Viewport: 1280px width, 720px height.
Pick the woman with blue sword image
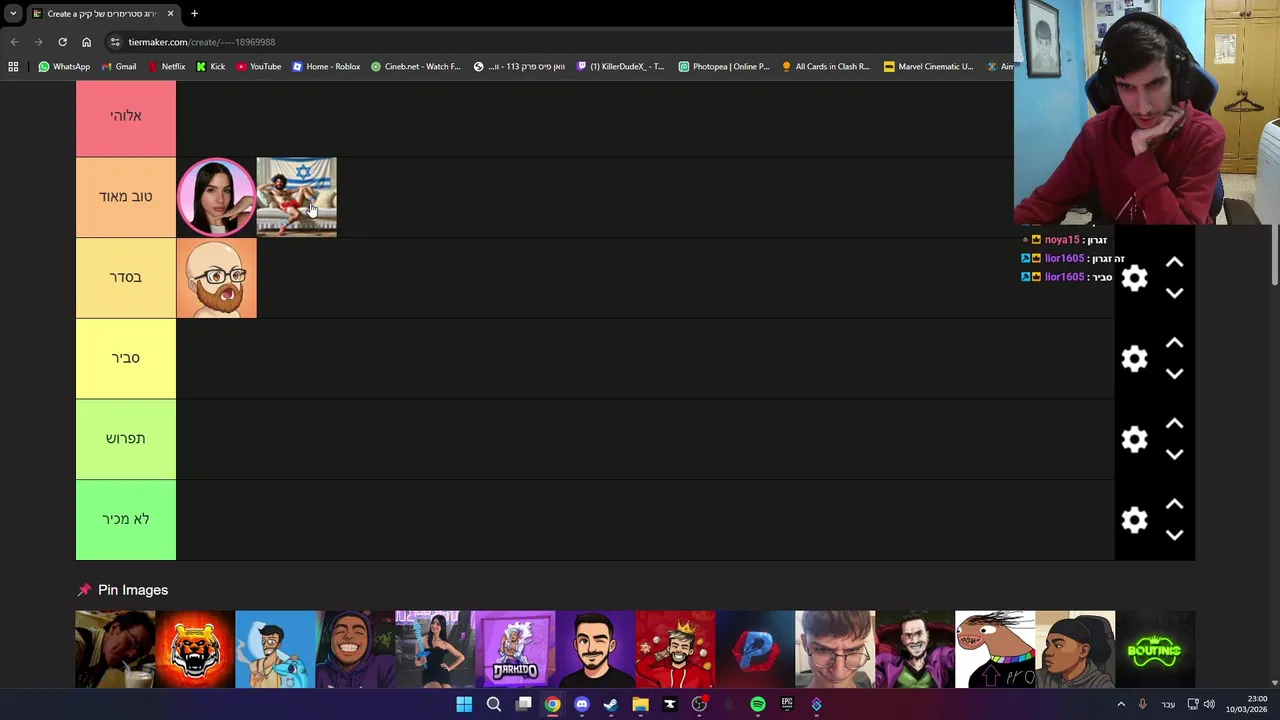pos(435,650)
